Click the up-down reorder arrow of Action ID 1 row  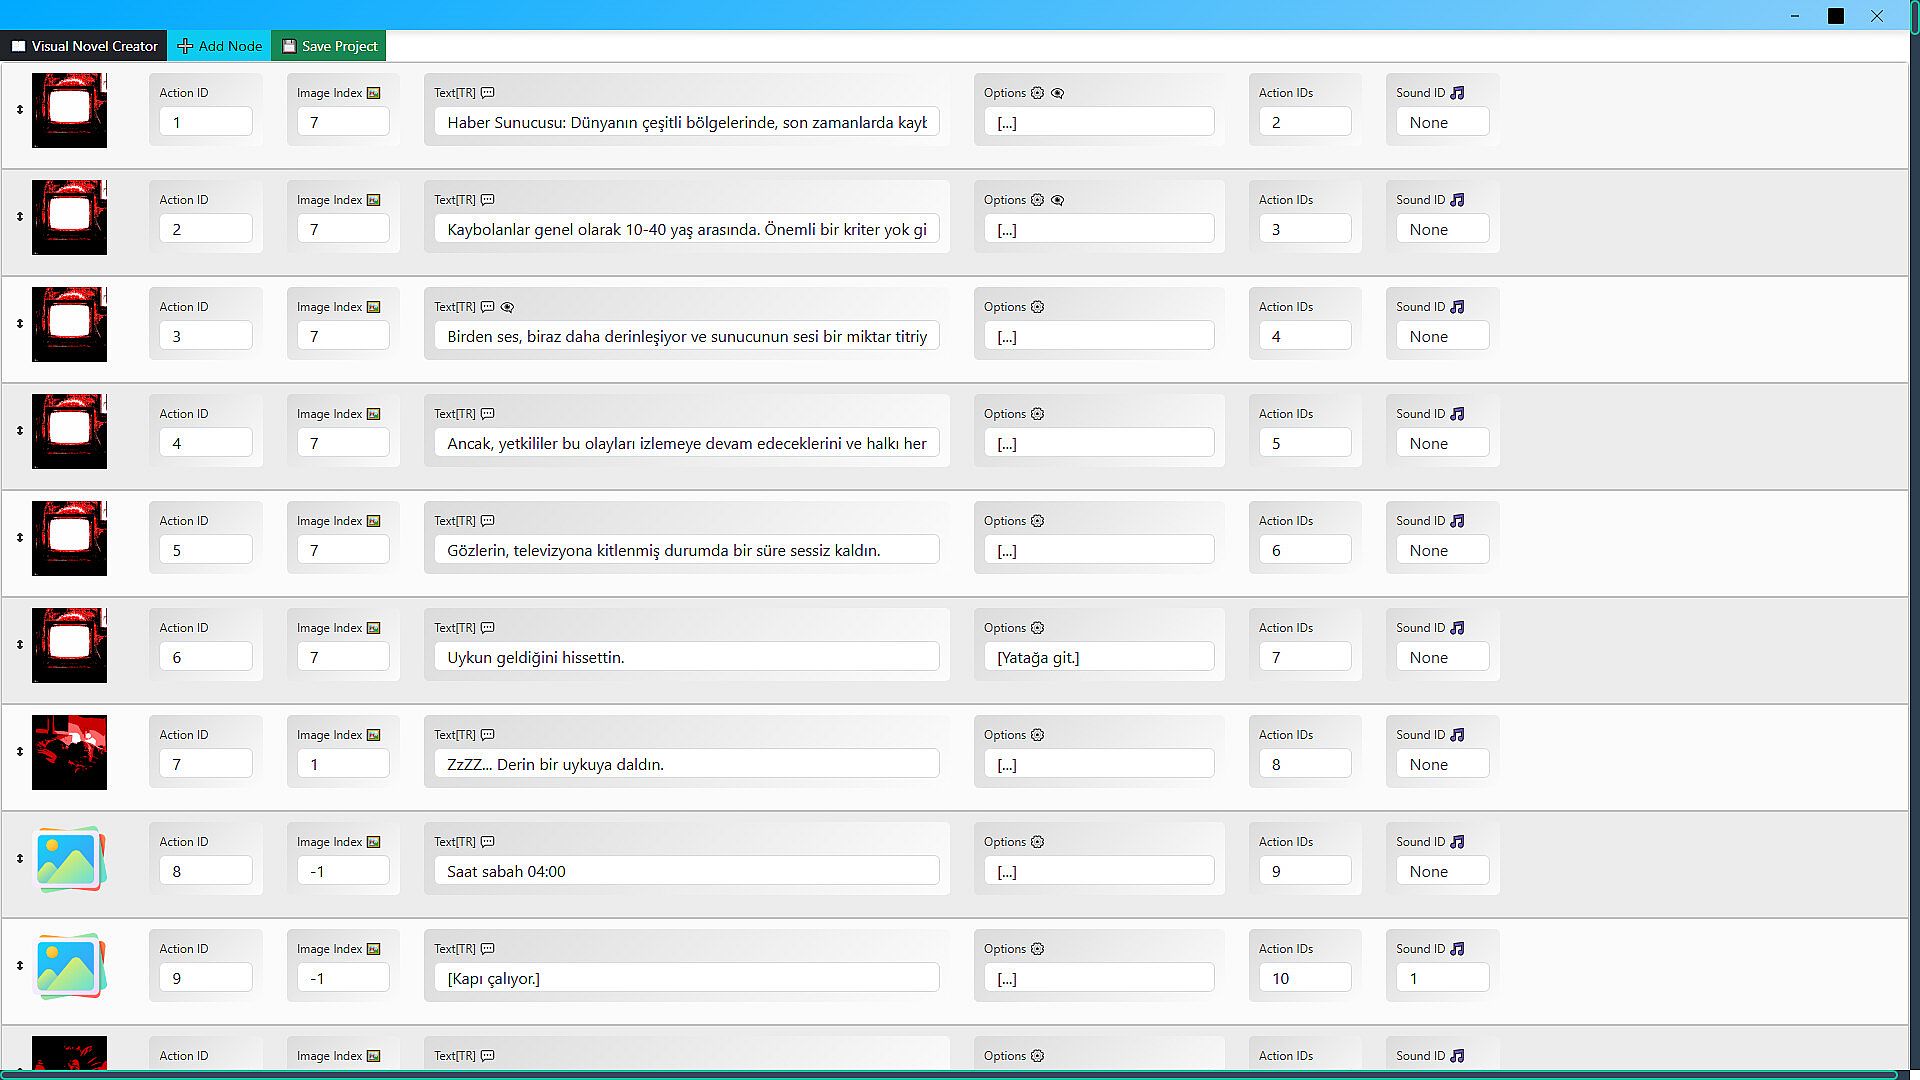19,110
